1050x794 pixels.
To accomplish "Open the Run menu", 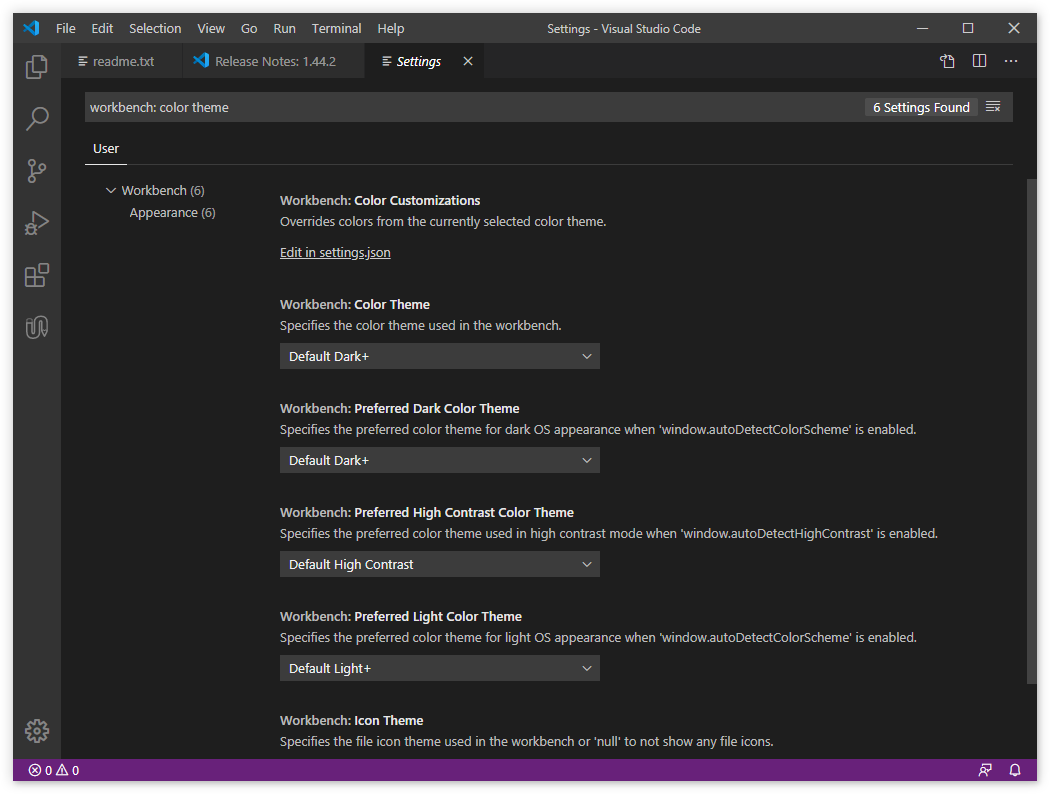I will [285, 28].
